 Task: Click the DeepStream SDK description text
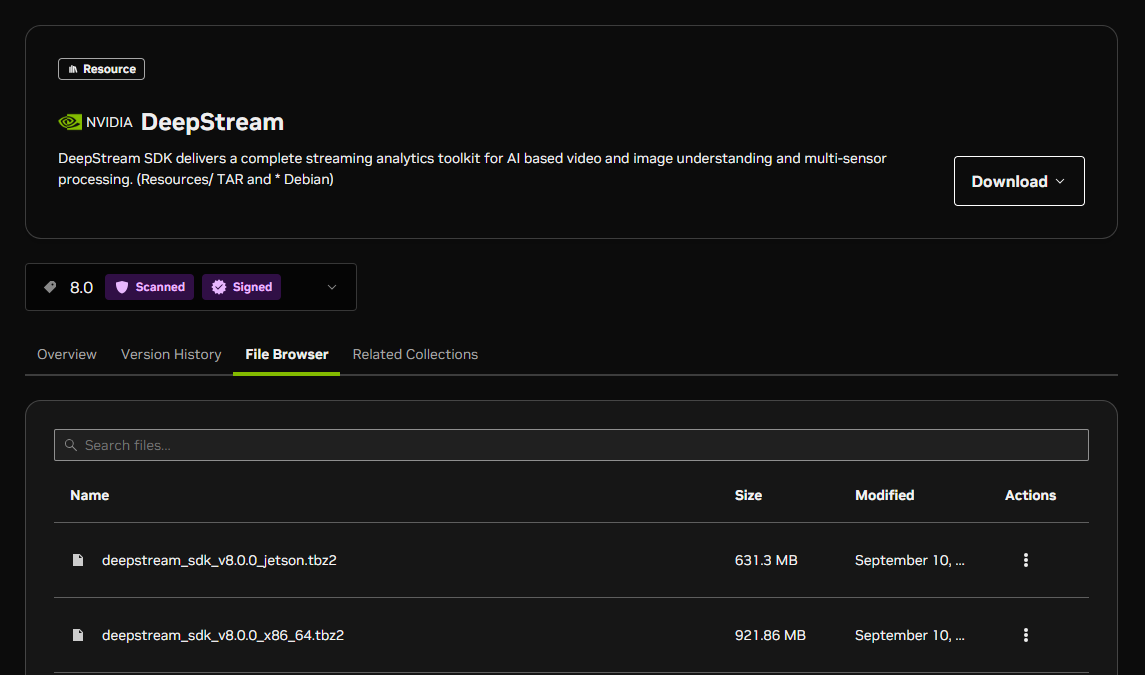coord(472,169)
